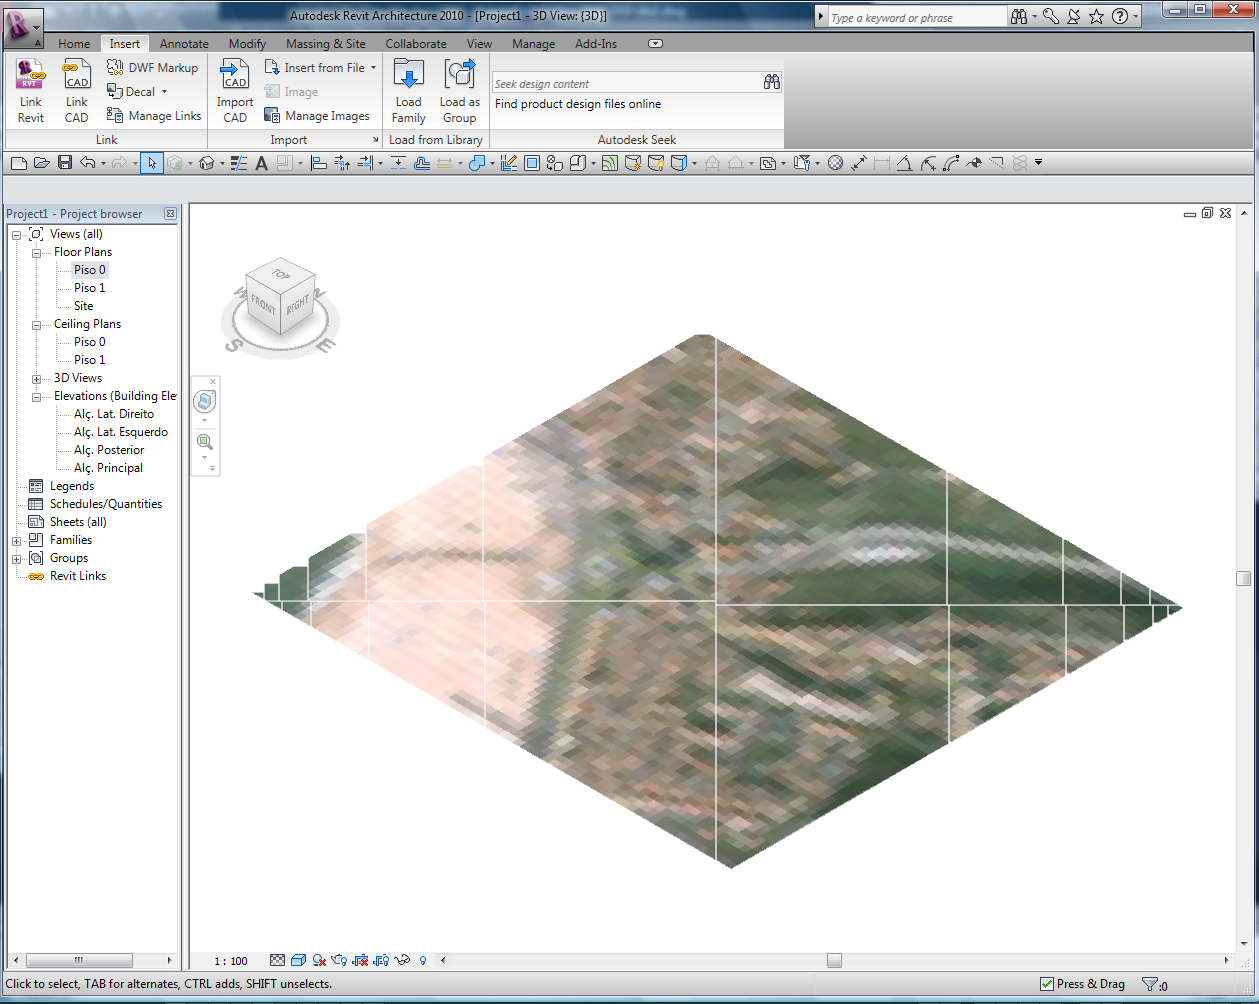Click the Load as Group icon
Viewport: 1259px width, 1004px height.
pos(459,76)
